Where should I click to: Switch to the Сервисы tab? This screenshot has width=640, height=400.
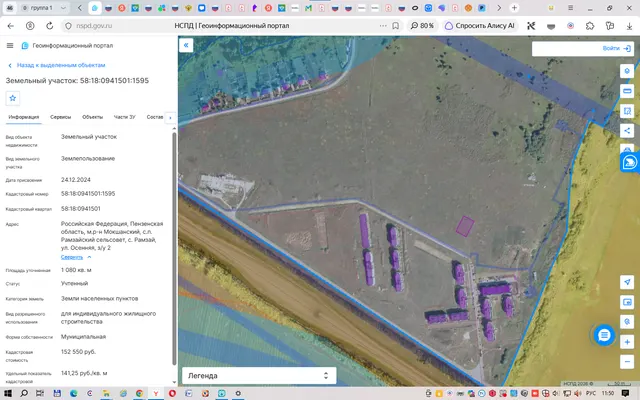pos(60,117)
